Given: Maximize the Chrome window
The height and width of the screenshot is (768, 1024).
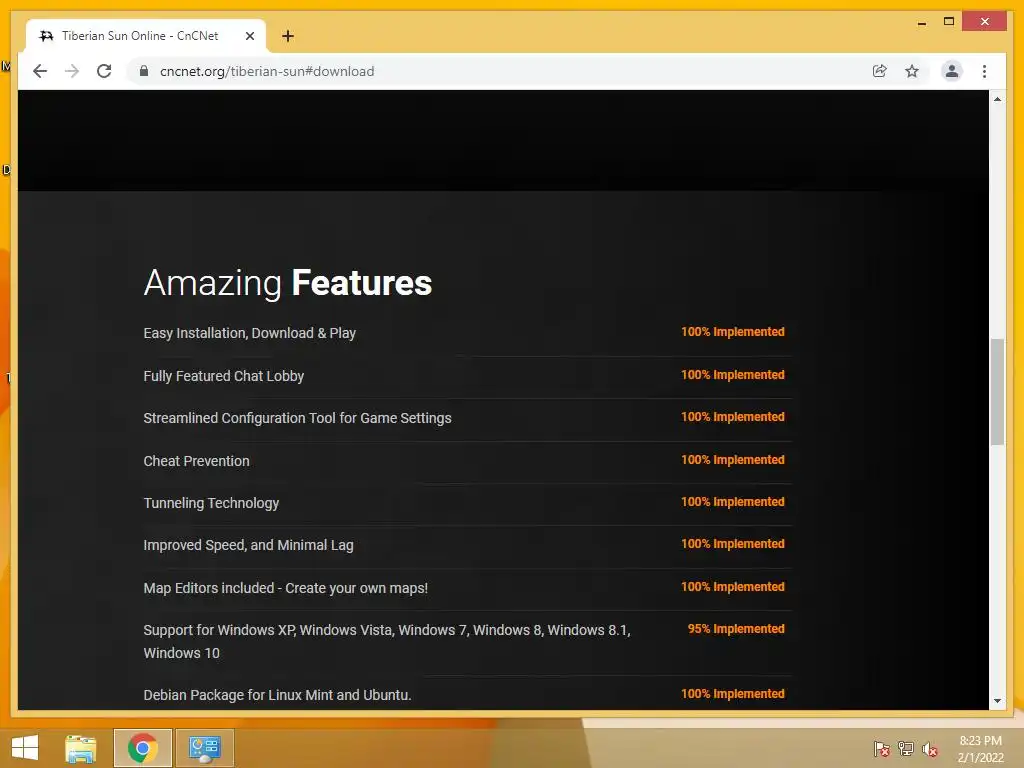Looking at the screenshot, I should pos(949,22).
